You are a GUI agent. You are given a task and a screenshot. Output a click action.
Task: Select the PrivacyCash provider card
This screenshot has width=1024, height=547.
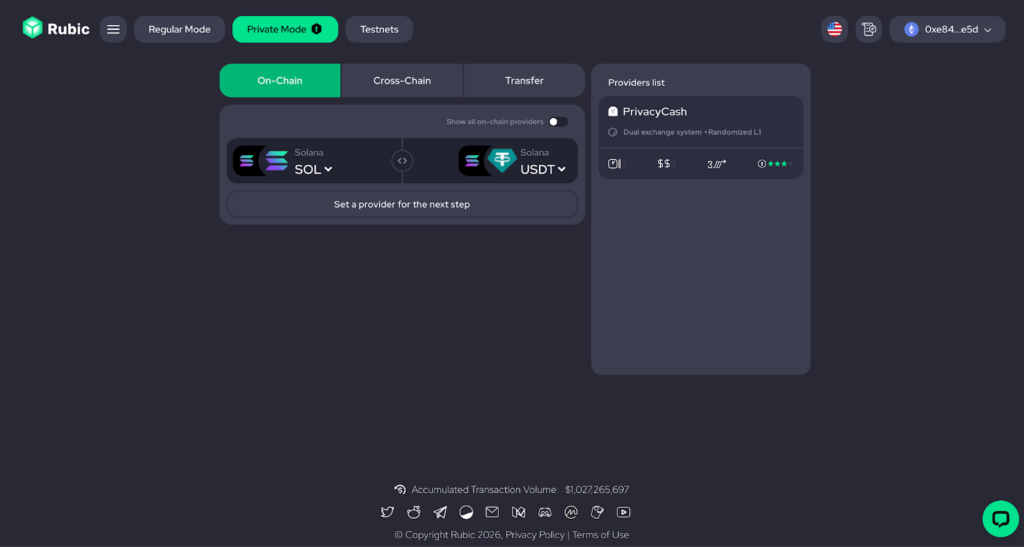point(700,122)
